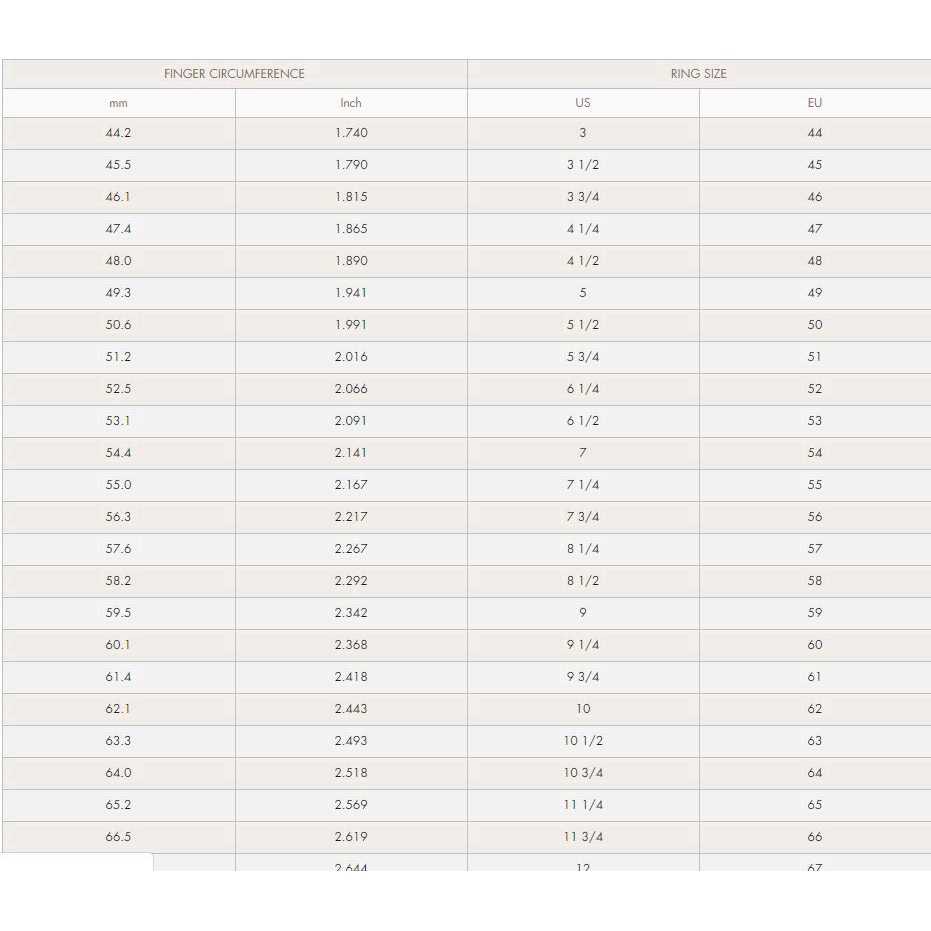Click the EU column header
931x931 pixels.
(814, 103)
